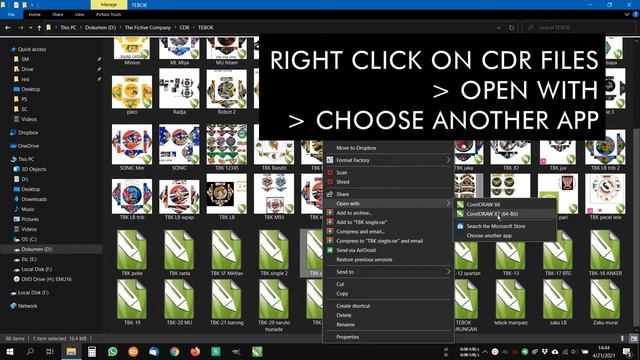
Task: Open the CDR file TBK poke
Action: point(132,252)
